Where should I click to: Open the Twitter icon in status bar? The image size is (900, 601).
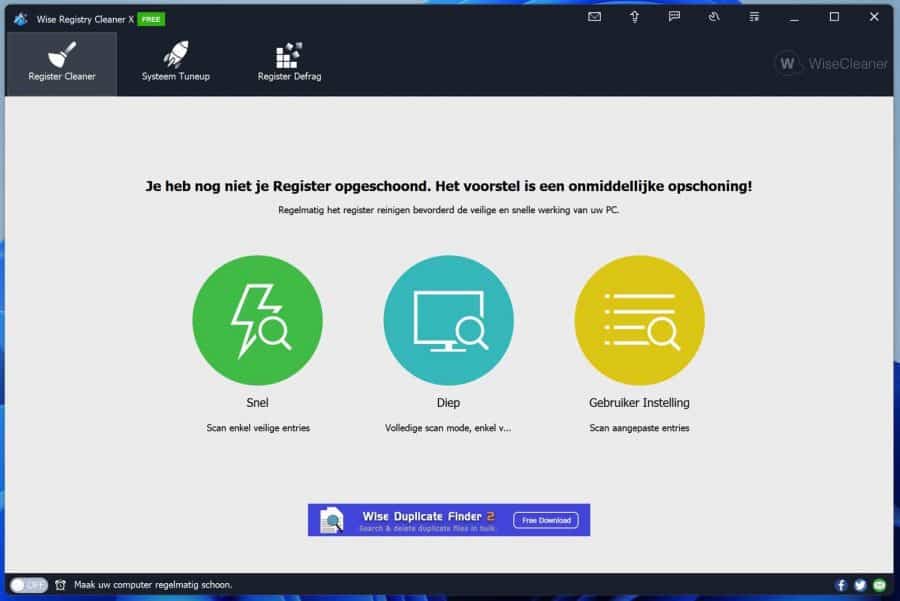(x=860, y=585)
